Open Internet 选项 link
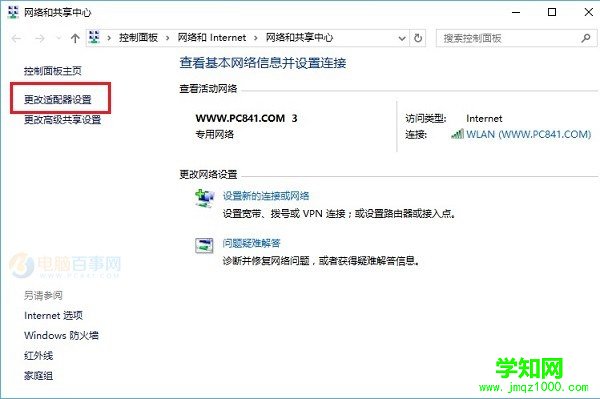Viewport: 600px width, 399px height. click(x=53, y=316)
